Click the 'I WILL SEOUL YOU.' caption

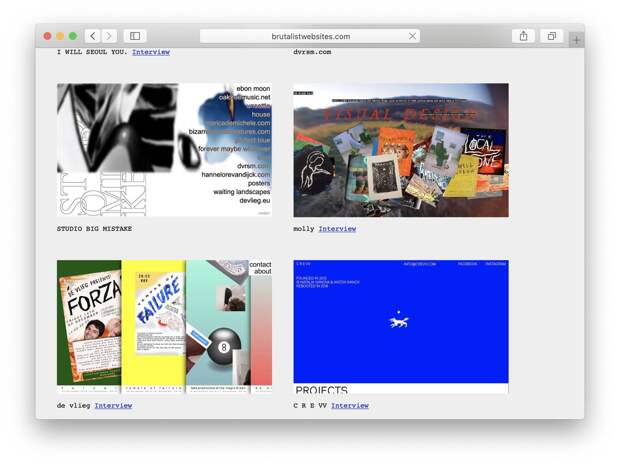tap(92, 52)
